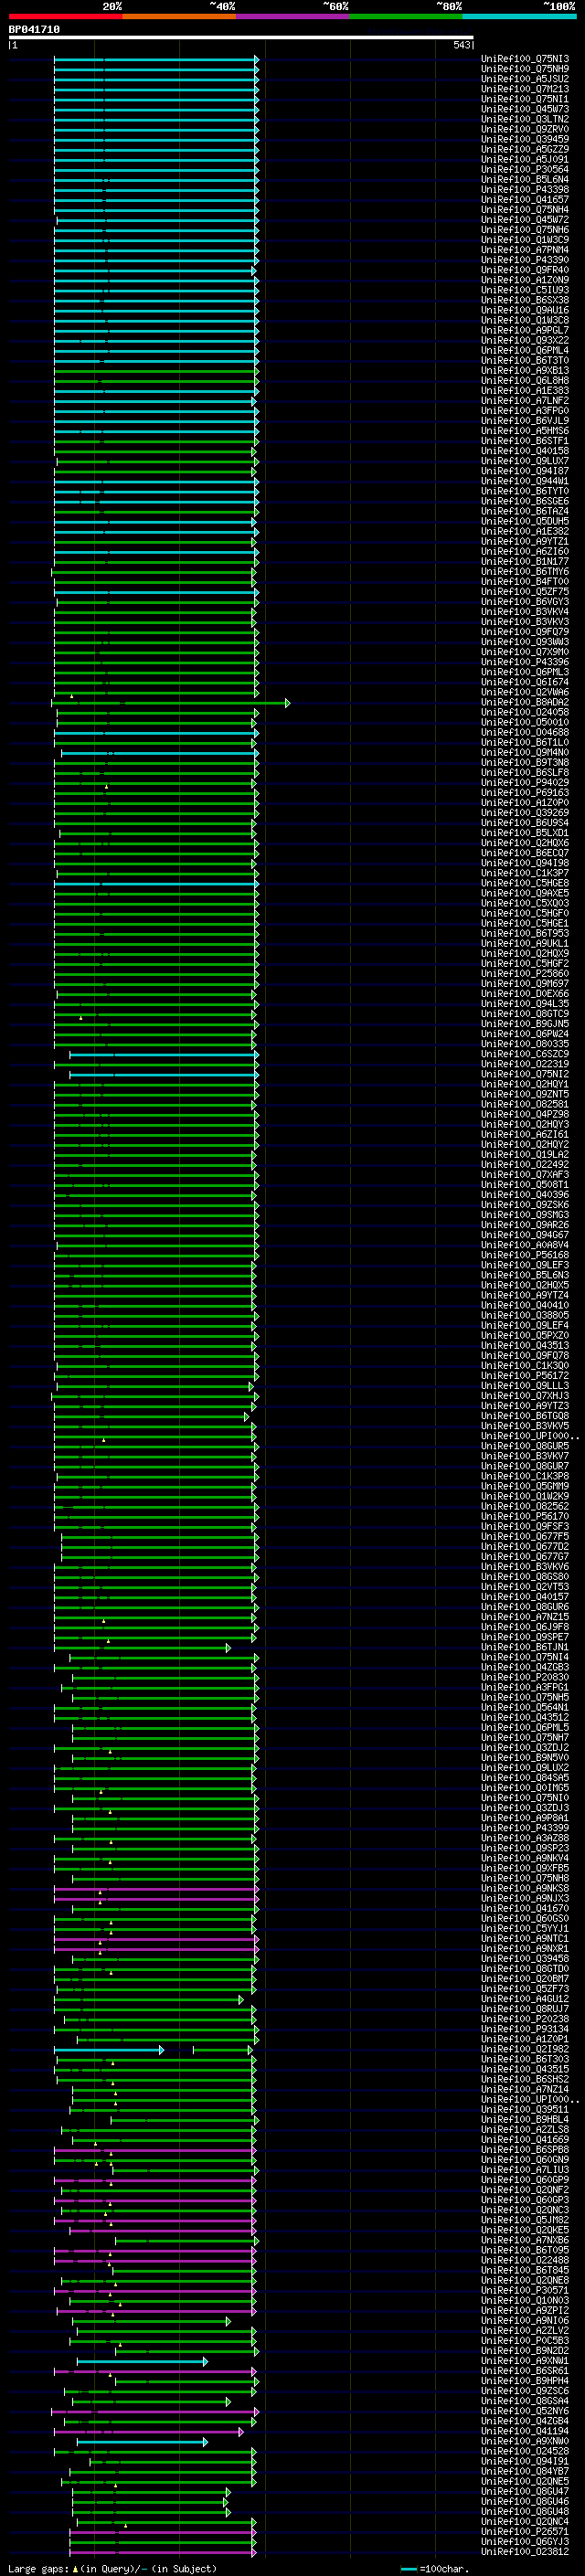Click the purple ~60% legend segment

coord(292,16)
